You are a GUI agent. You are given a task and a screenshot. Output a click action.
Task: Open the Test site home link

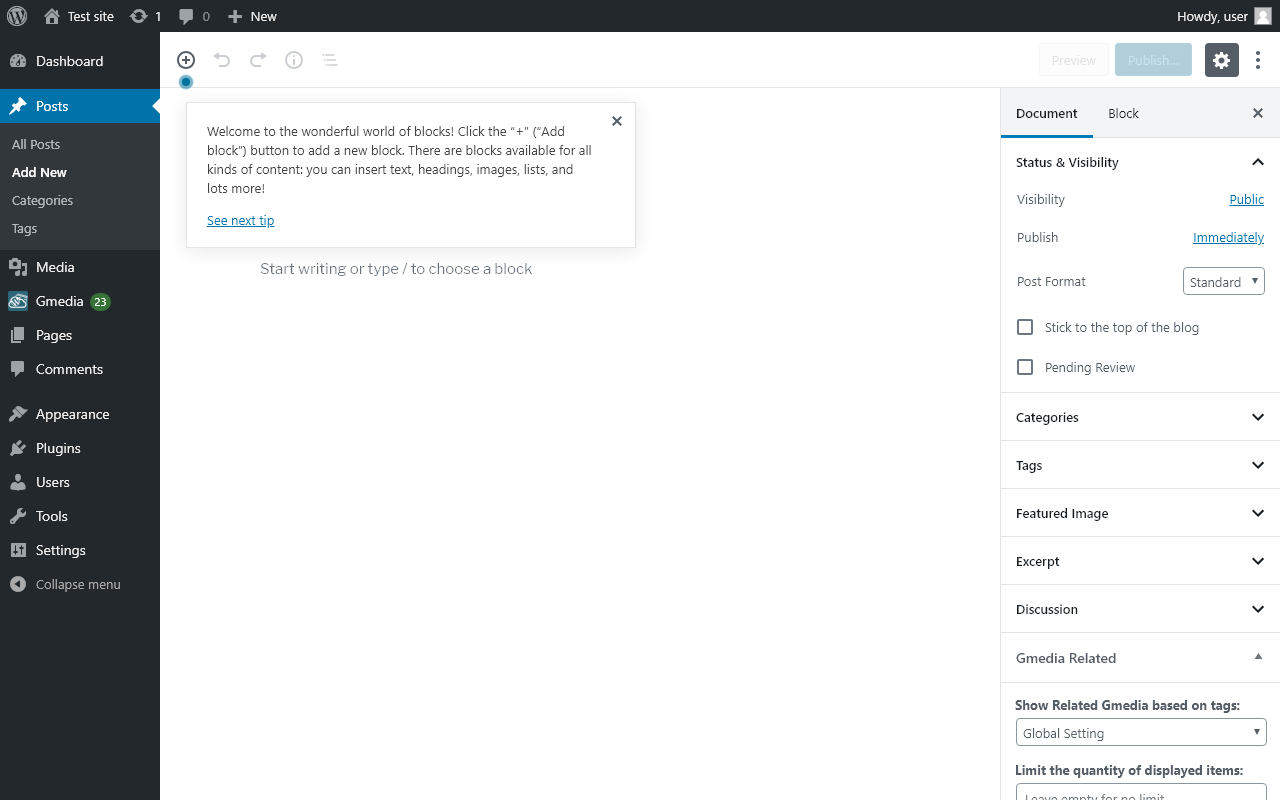tap(79, 16)
